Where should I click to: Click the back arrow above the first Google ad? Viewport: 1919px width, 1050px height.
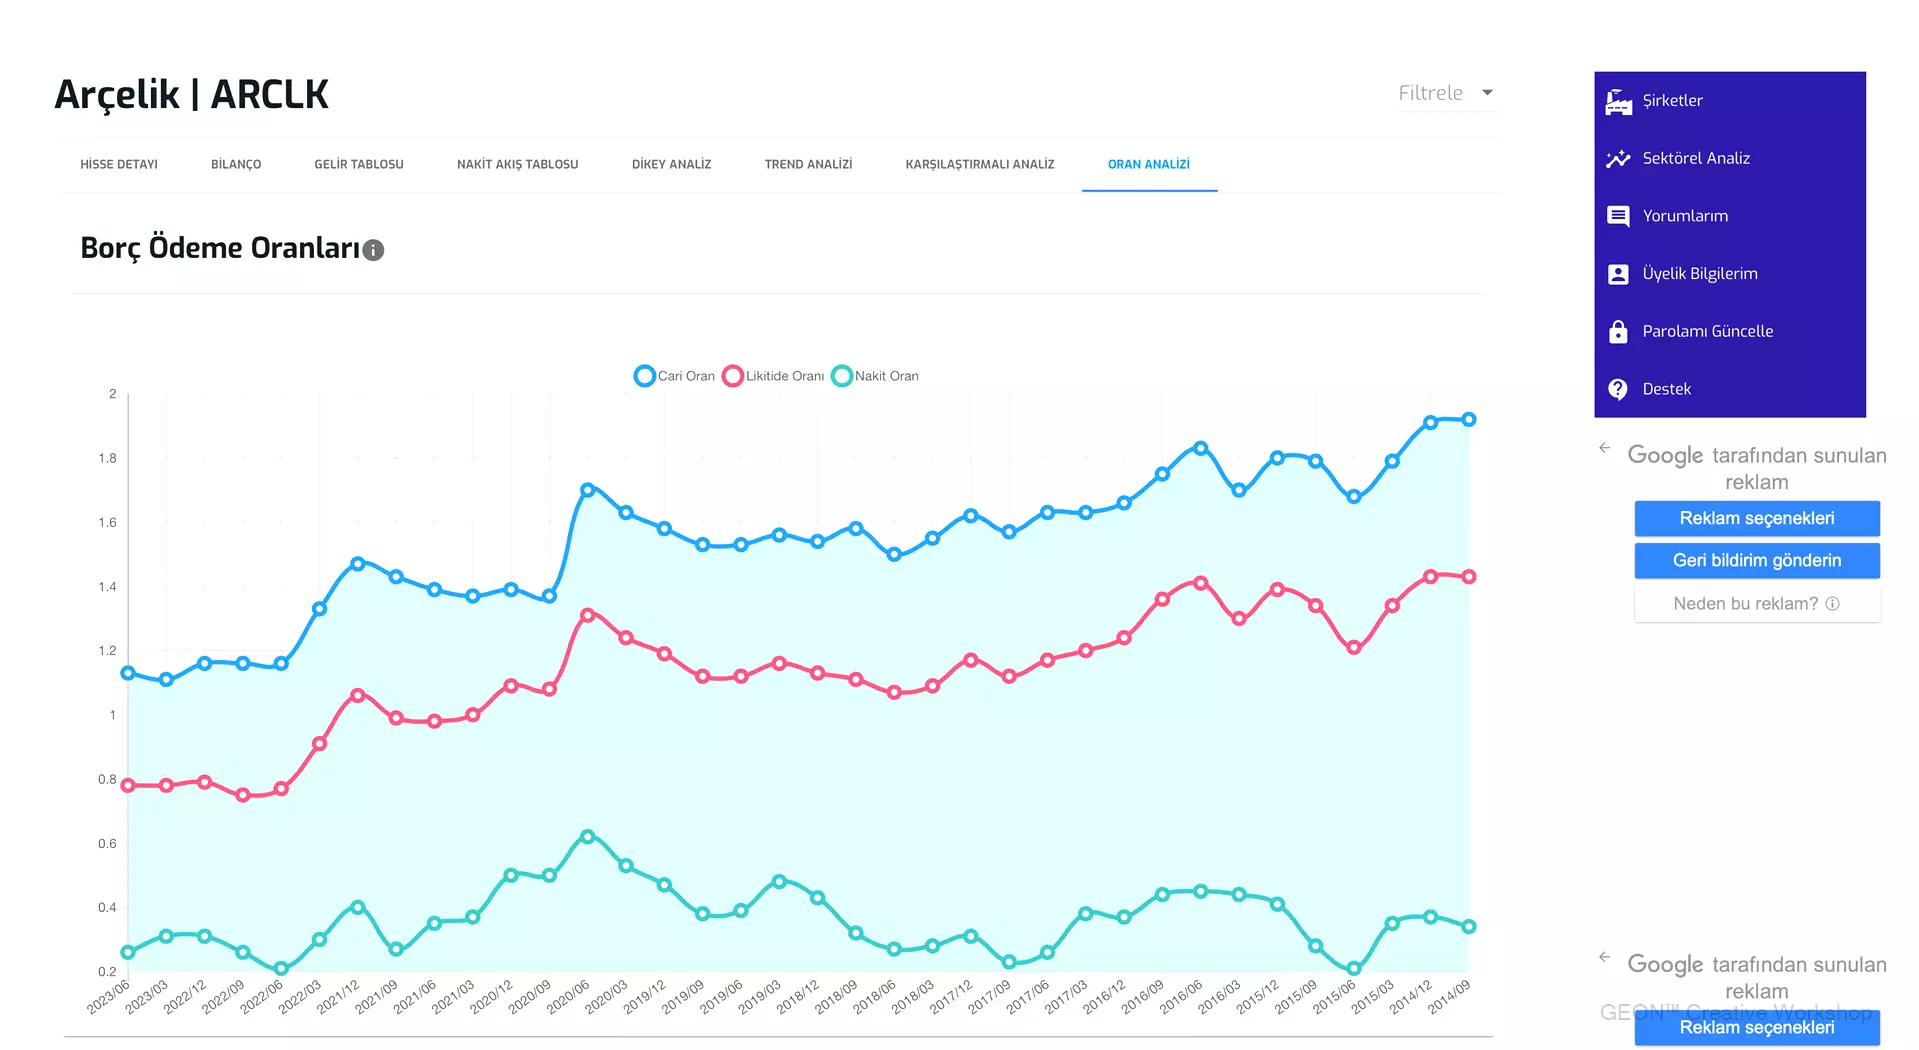click(x=1604, y=448)
